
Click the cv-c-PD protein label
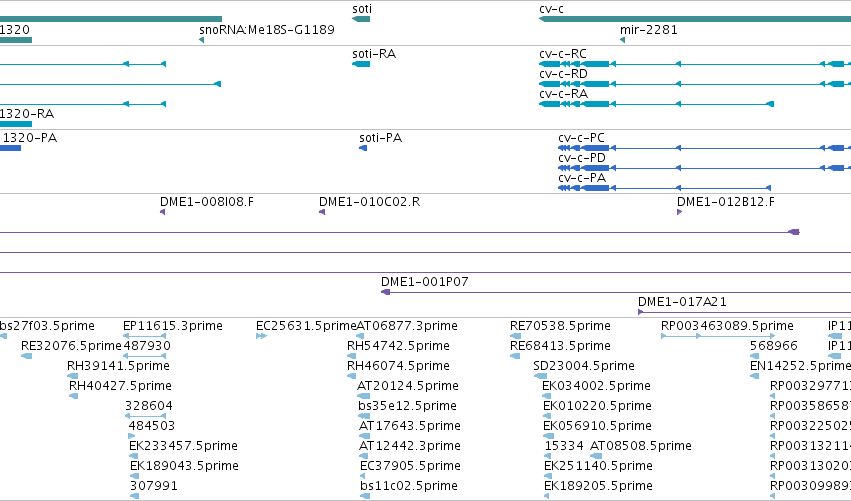point(582,158)
